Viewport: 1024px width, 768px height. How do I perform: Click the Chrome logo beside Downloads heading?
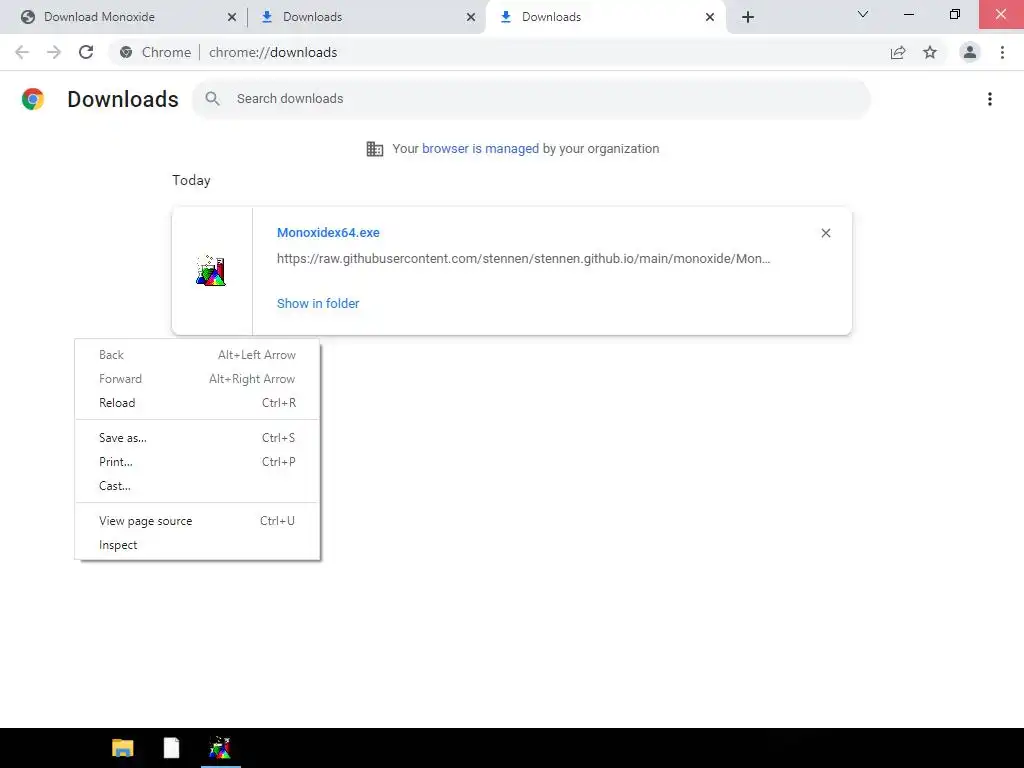(x=33, y=99)
